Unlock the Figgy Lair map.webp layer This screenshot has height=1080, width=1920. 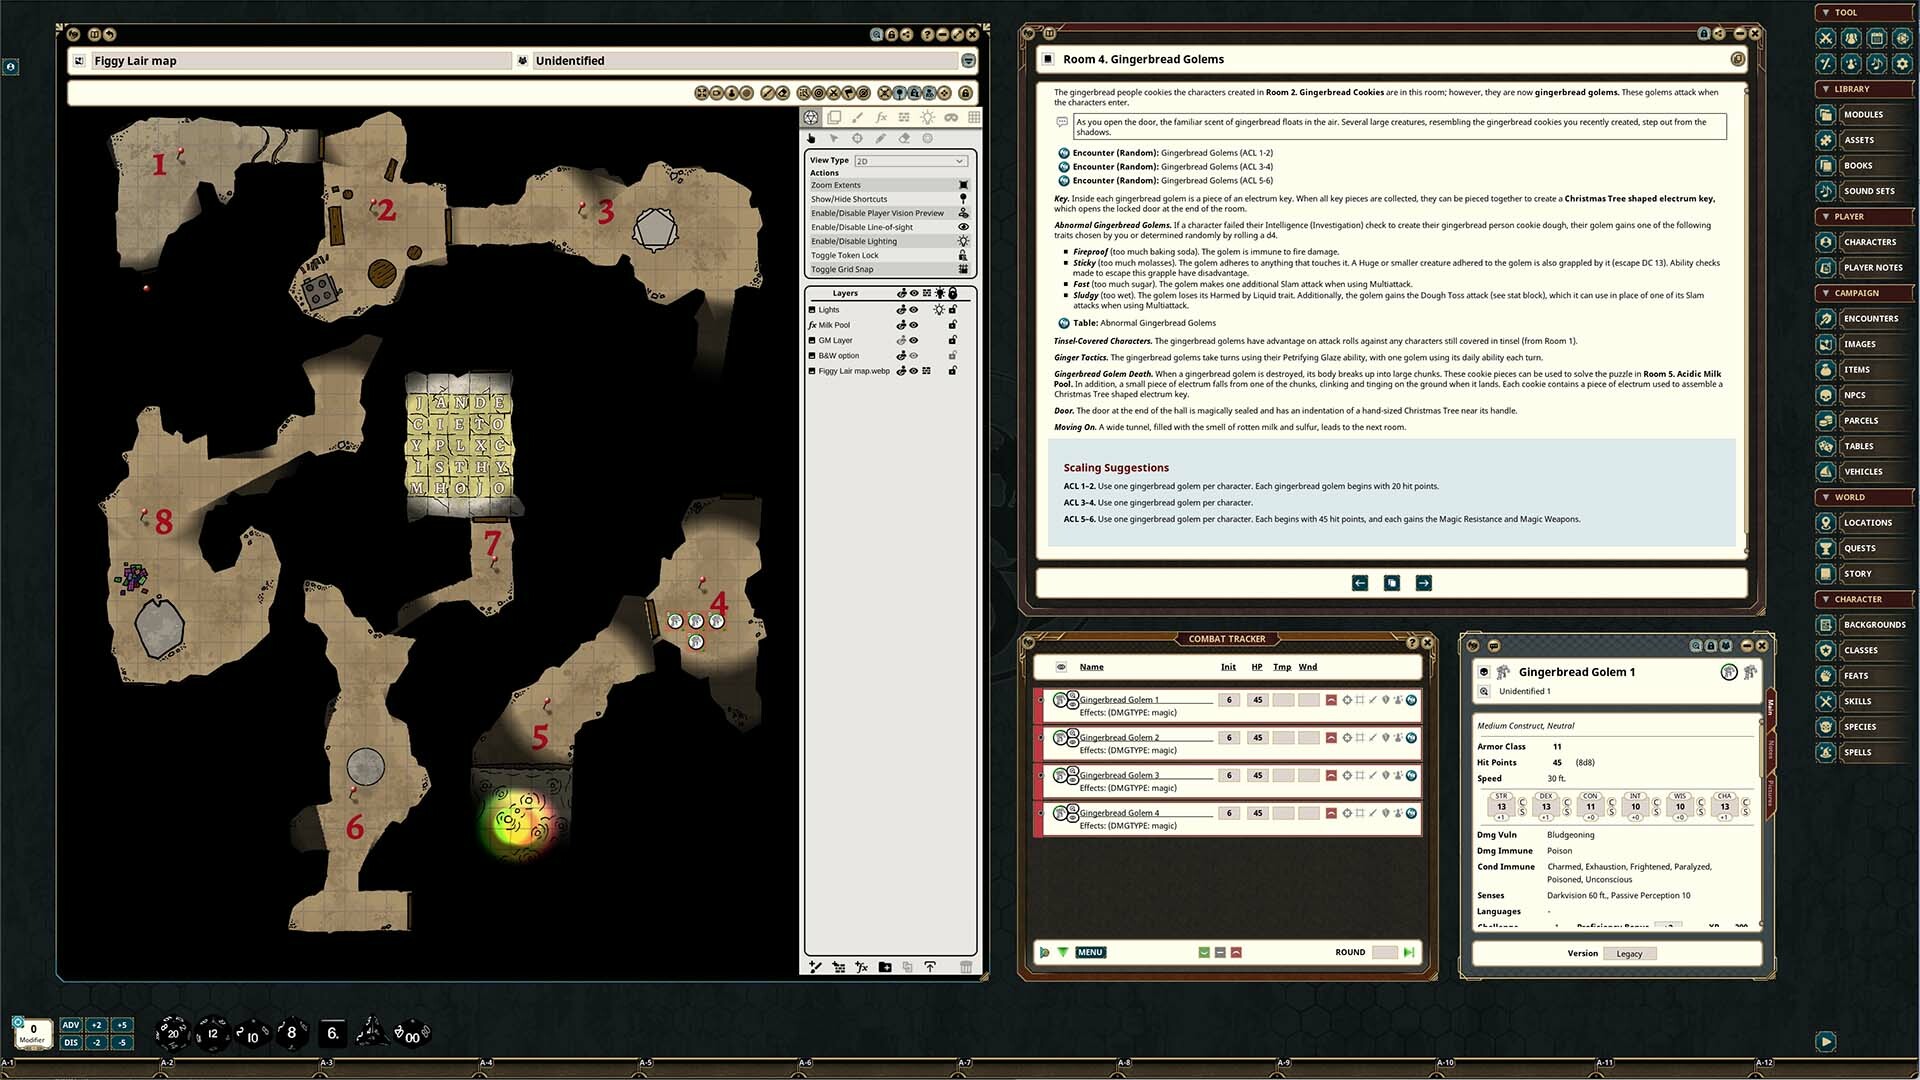[x=953, y=370]
